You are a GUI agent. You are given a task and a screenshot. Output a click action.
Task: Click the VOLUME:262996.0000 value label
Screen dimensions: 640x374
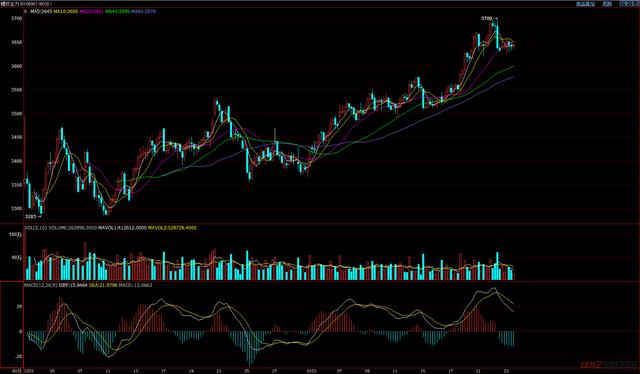tap(73, 228)
